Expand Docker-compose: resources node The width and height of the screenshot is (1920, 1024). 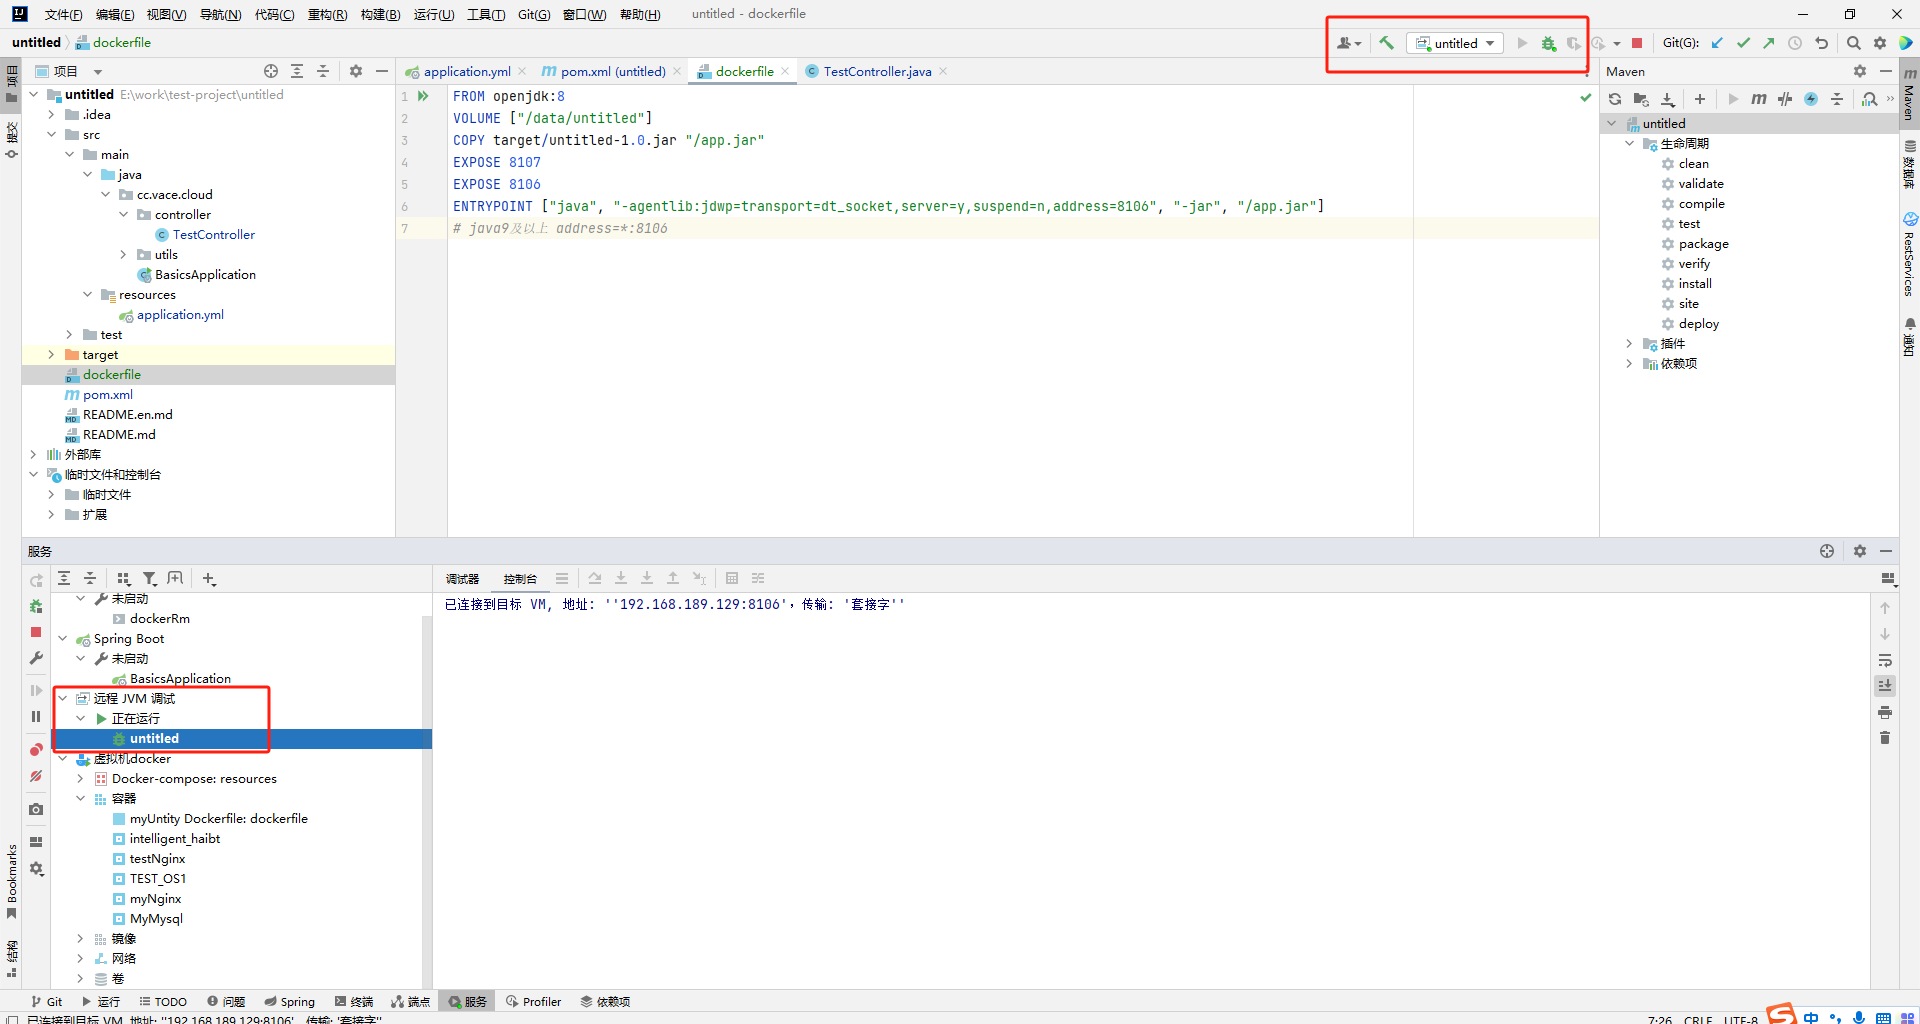click(80, 779)
